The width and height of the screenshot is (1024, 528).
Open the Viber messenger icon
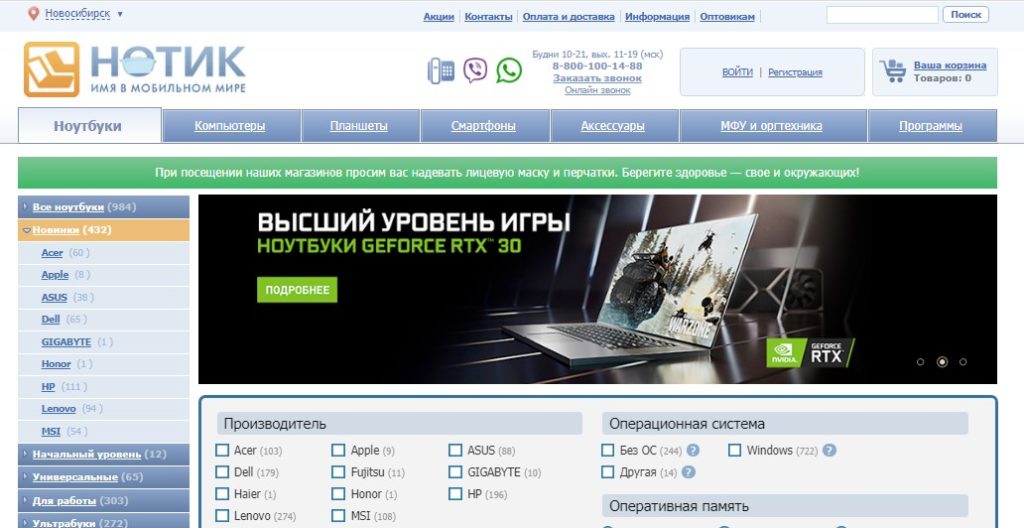(x=476, y=70)
